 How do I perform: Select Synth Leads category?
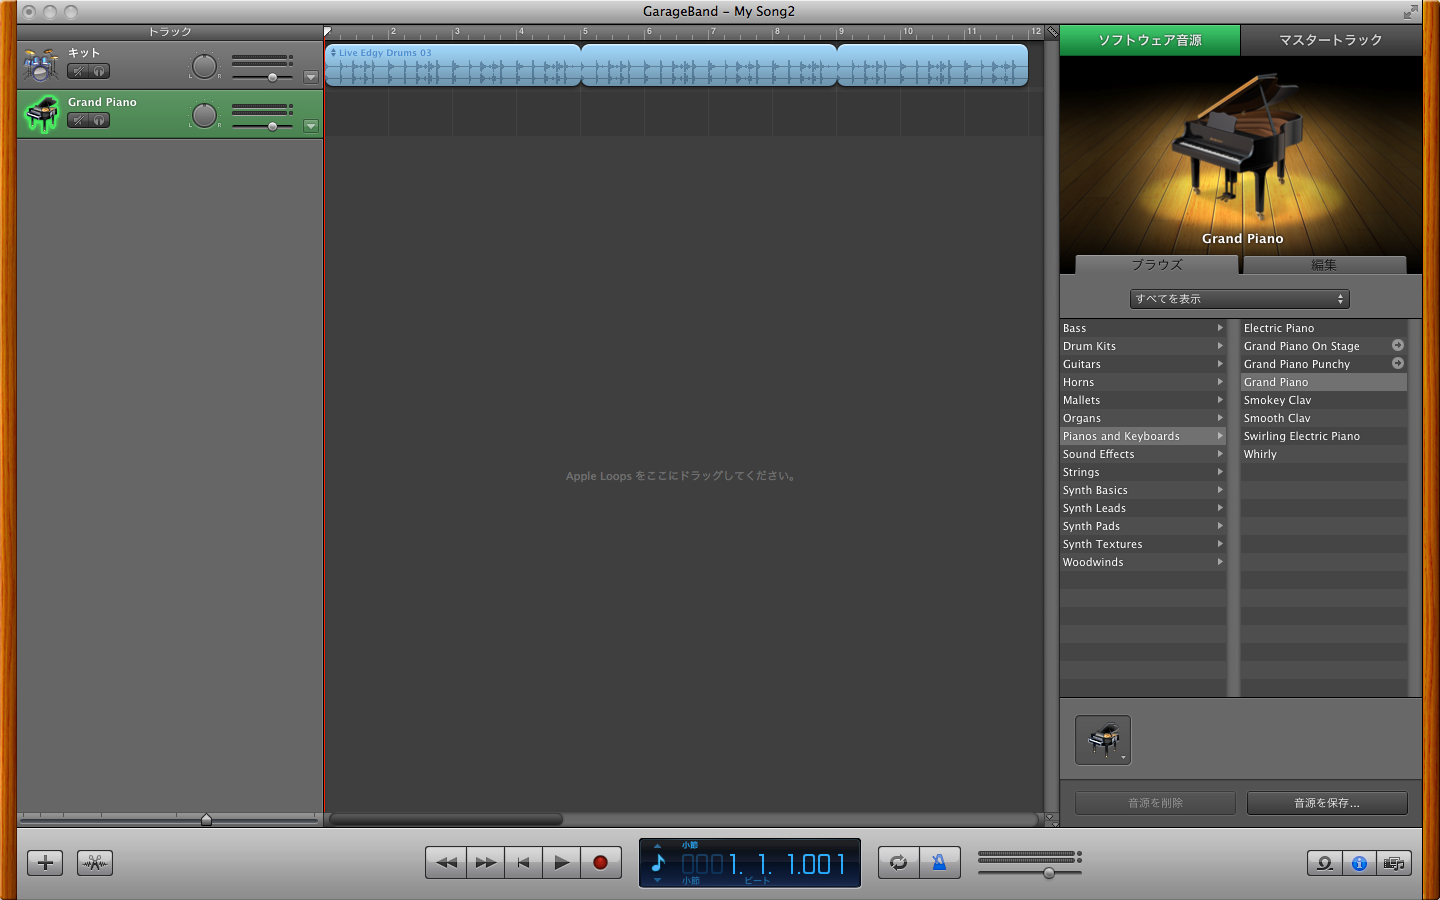coord(1143,508)
